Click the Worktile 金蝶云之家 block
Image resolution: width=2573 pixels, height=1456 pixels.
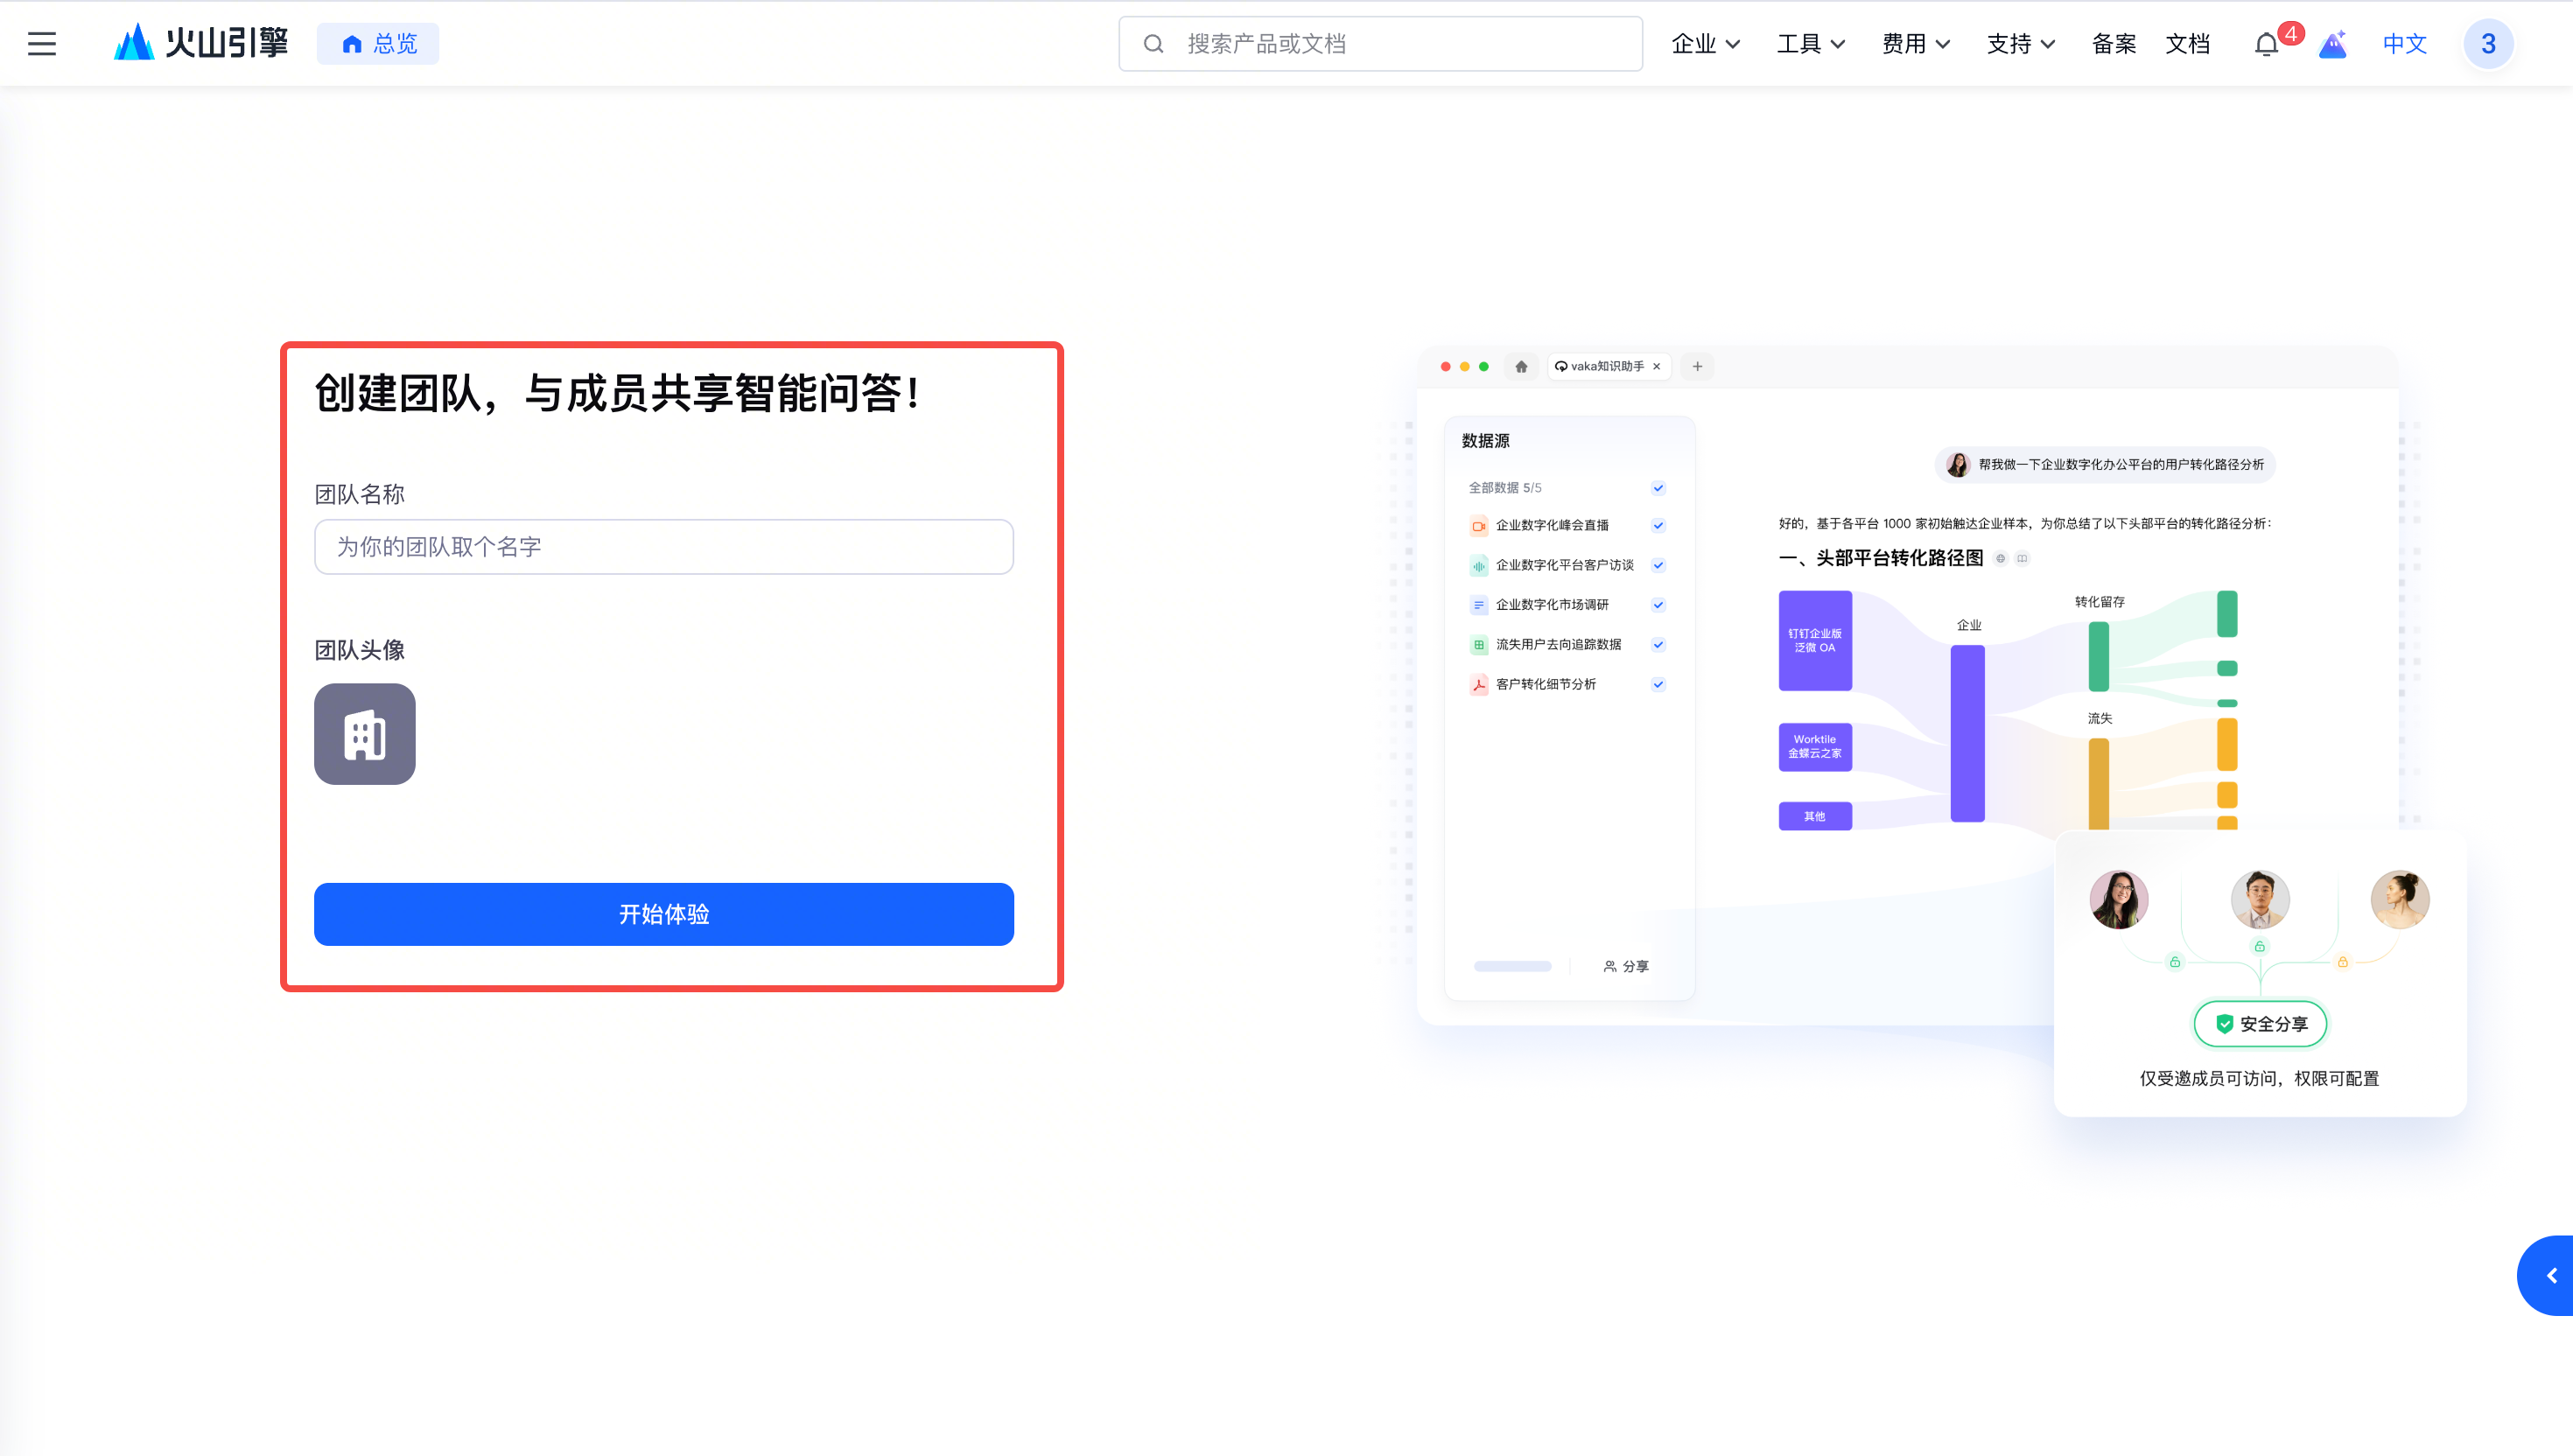point(1814,746)
